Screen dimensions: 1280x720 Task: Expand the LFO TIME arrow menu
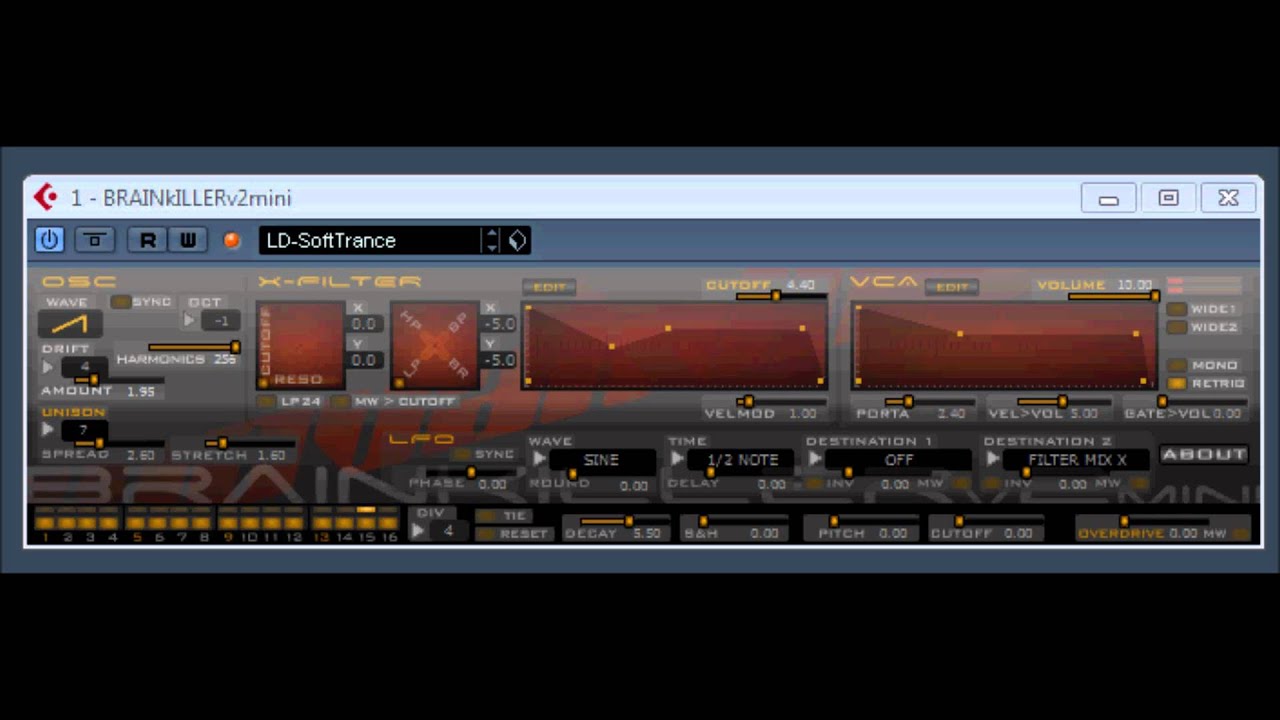coord(677,459)
